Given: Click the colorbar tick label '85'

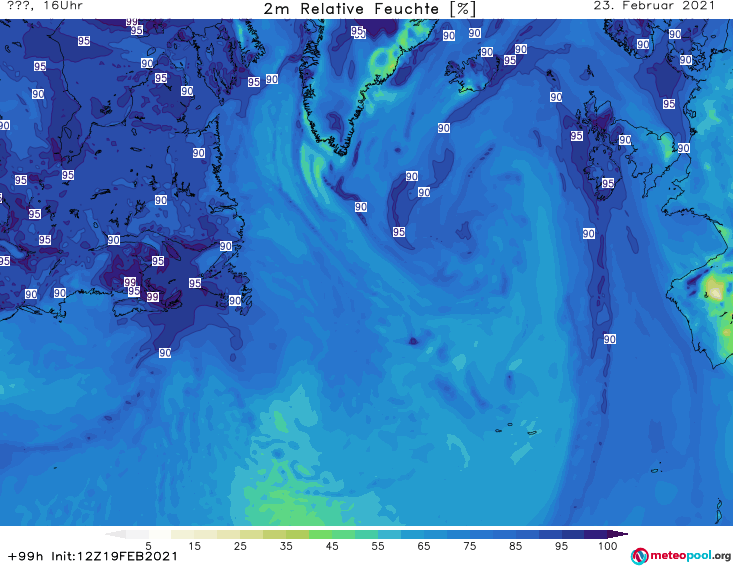Looking at the screenshot, I should (515, 546).
